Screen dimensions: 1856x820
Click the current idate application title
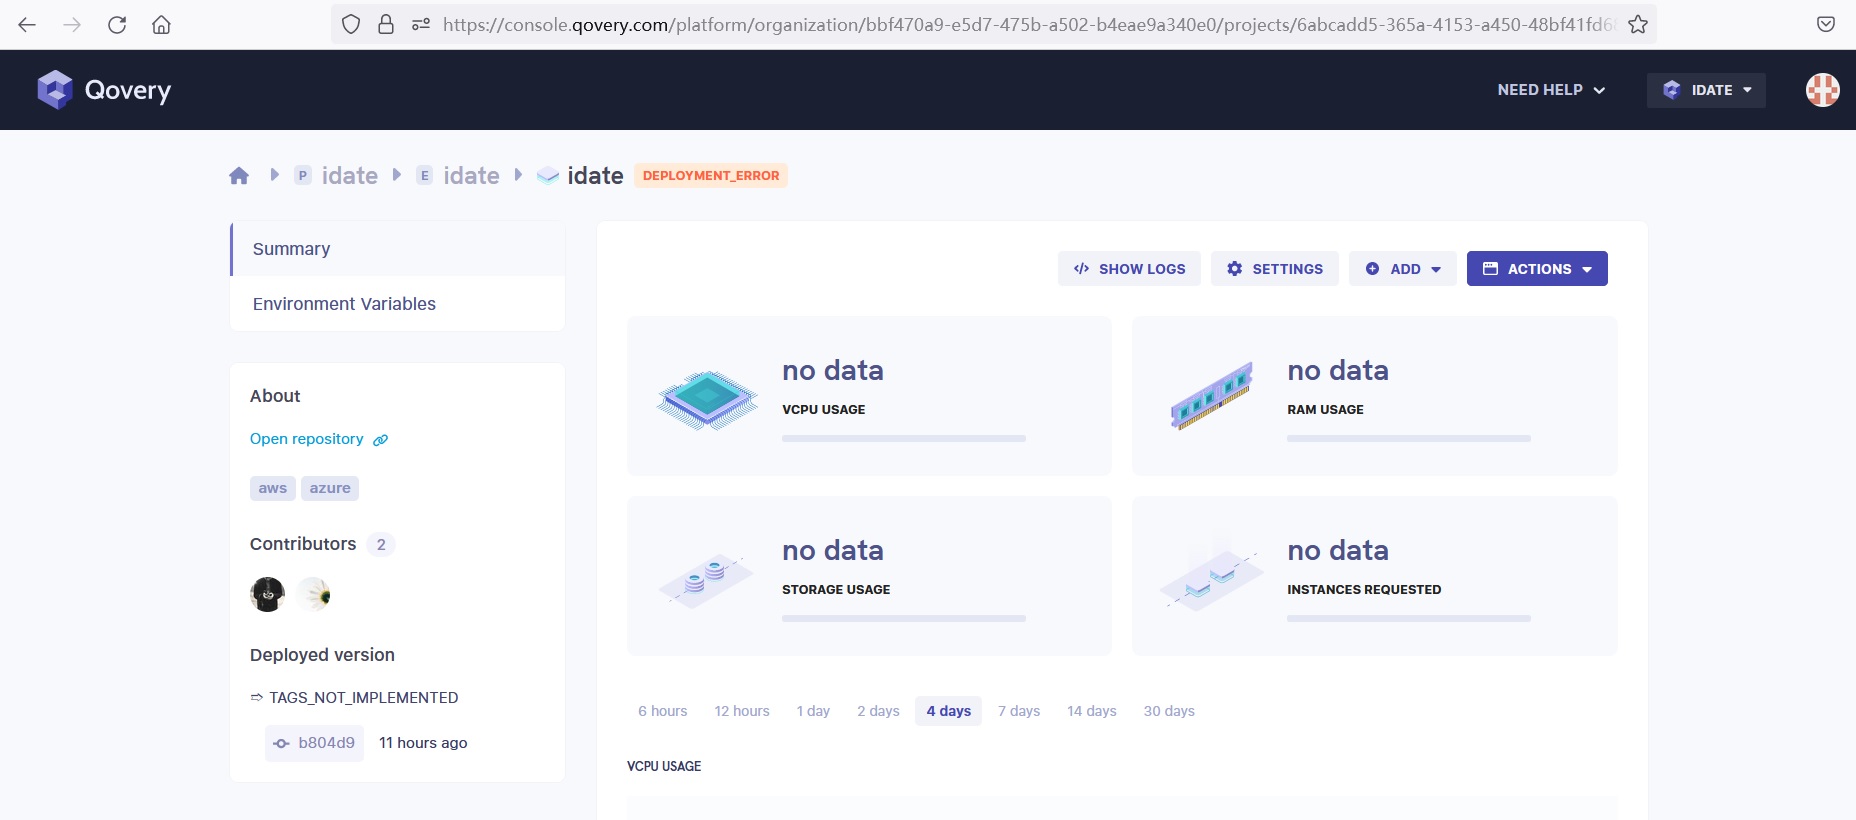click(595, 176)
